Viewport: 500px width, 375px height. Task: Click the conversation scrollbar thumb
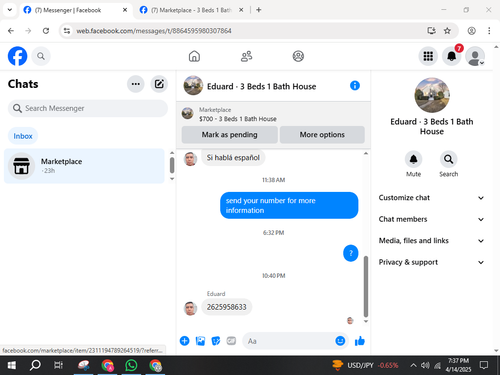click(366, 286)
